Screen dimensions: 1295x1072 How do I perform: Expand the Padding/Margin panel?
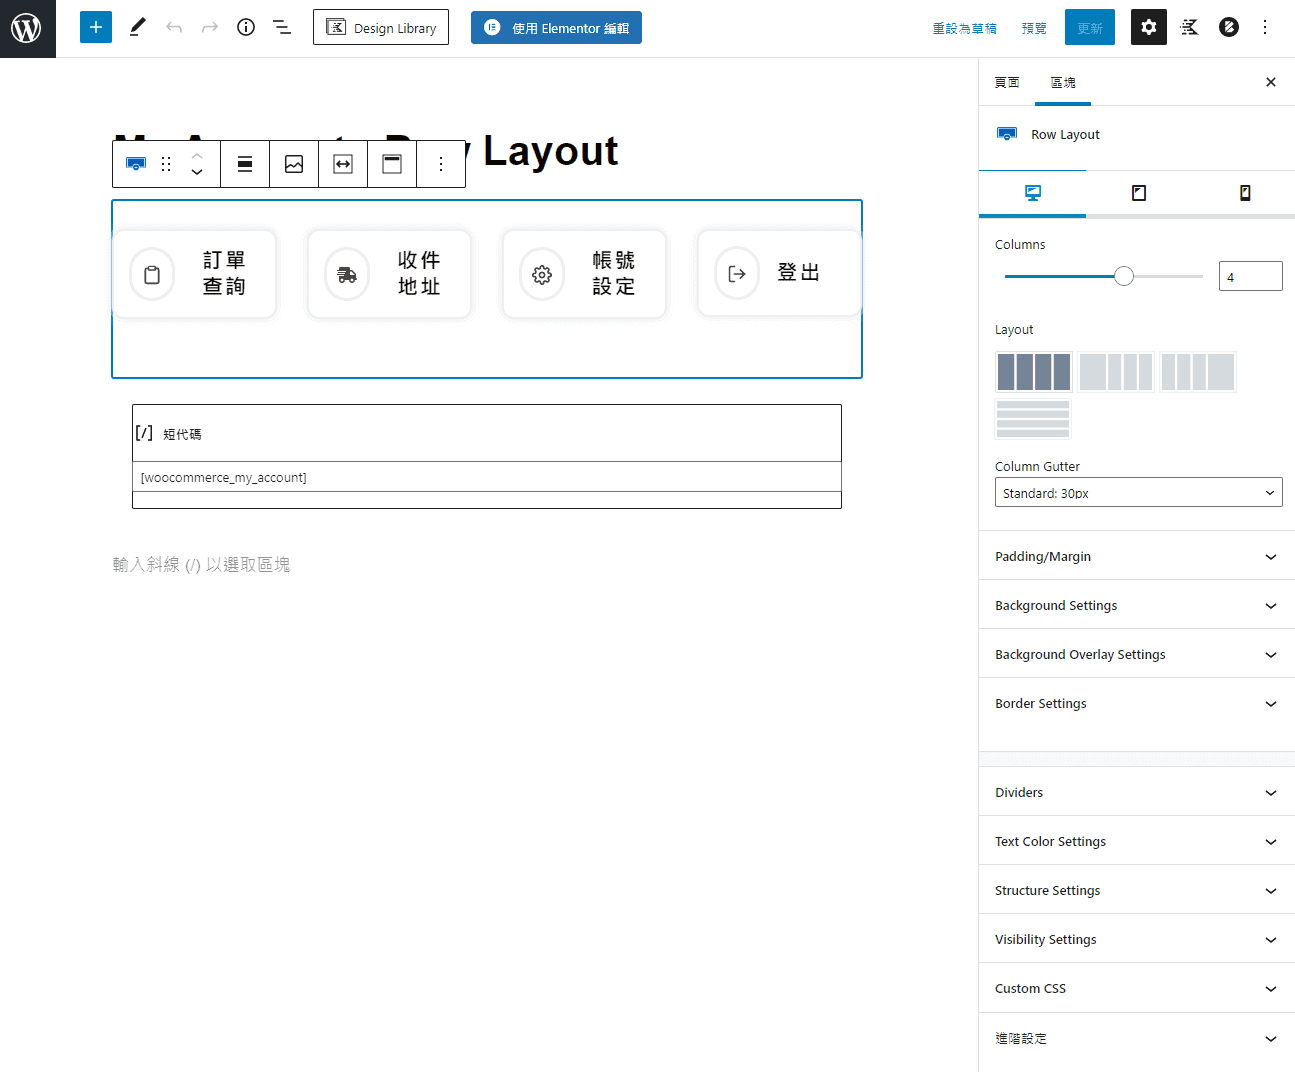pyautogui.click(x=1137, y=556)
